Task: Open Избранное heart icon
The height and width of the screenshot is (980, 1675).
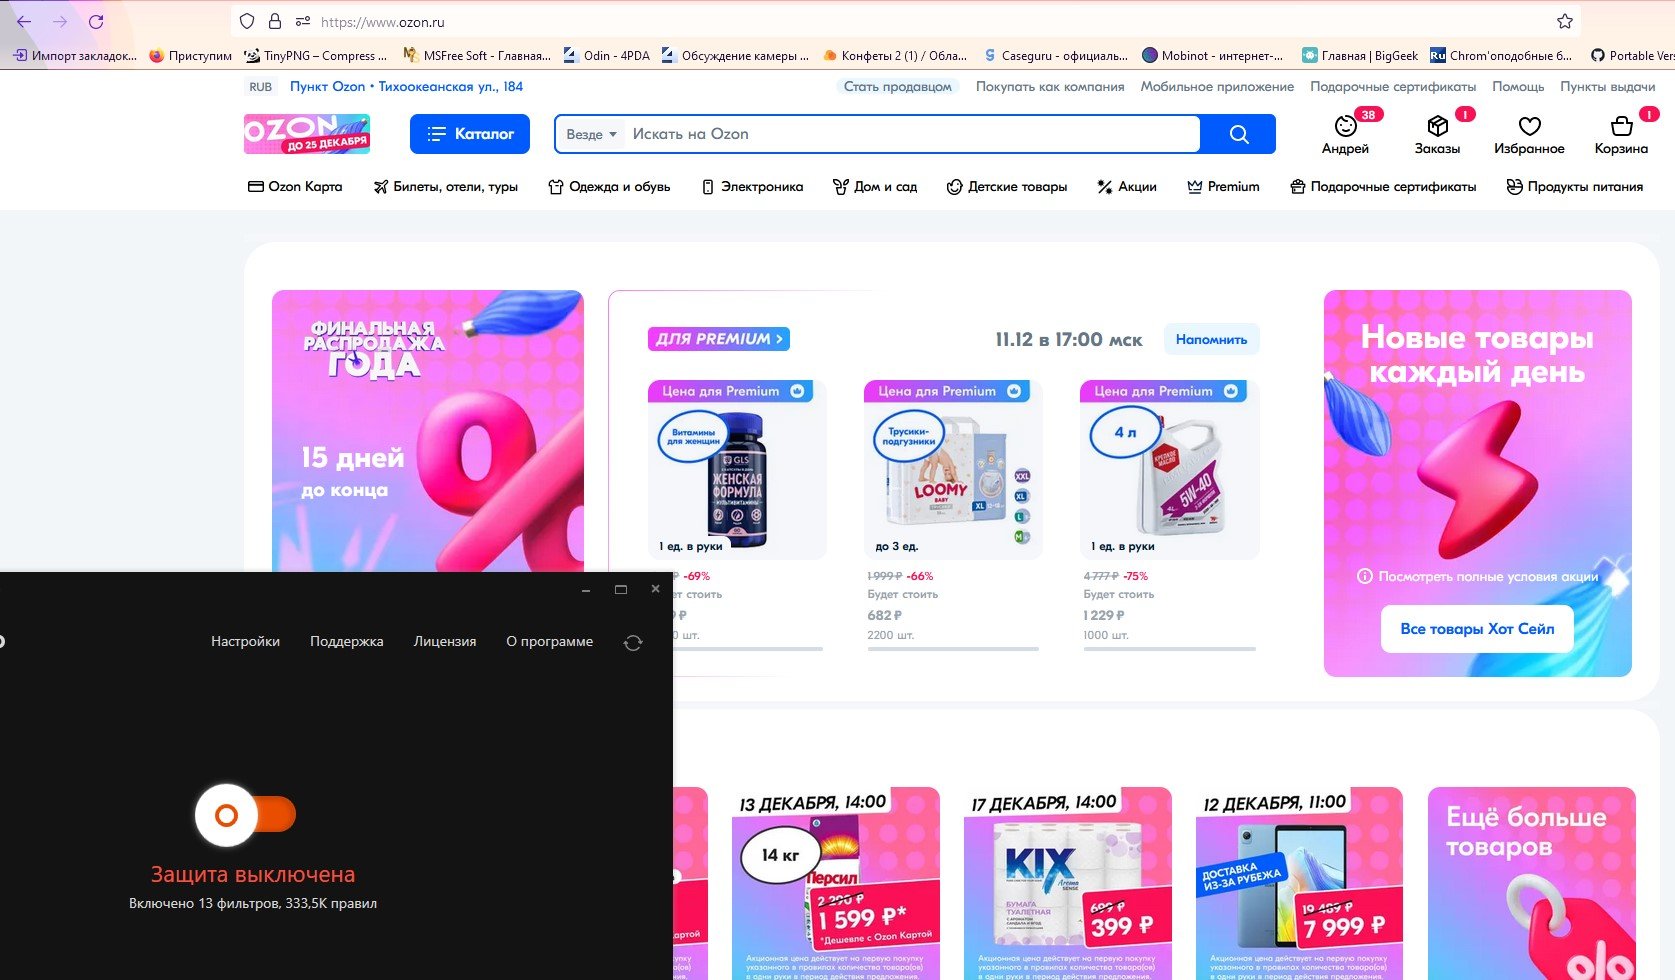Action: click(1529, 127)
